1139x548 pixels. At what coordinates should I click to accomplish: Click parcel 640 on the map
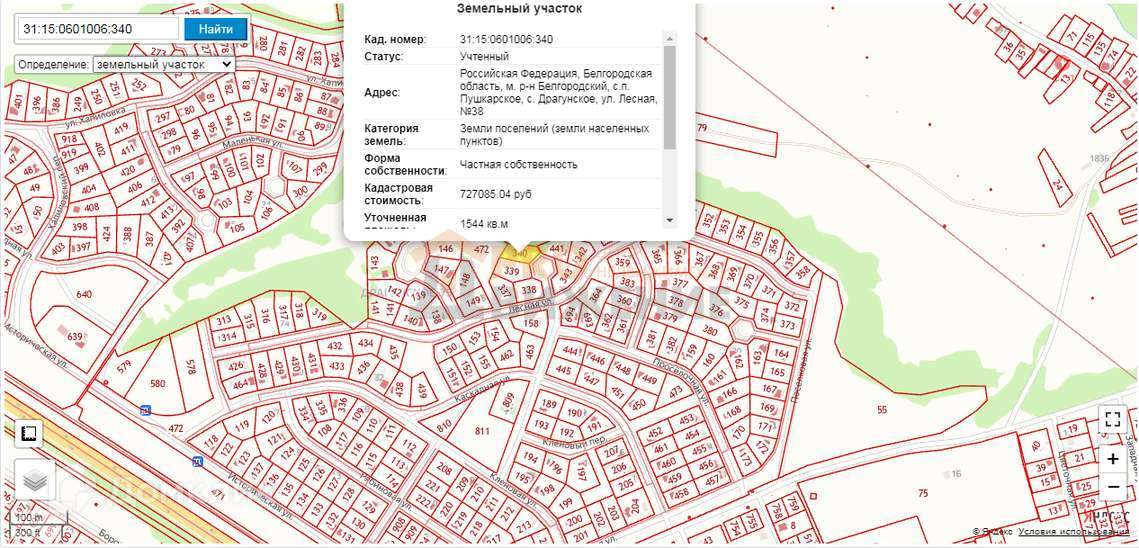point(84,294)
